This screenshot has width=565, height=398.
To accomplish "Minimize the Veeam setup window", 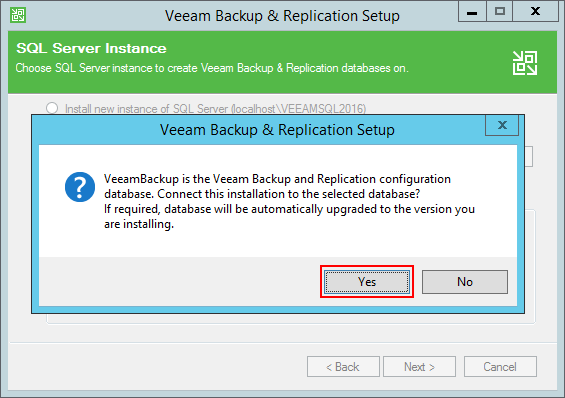I will click(472, 12).
